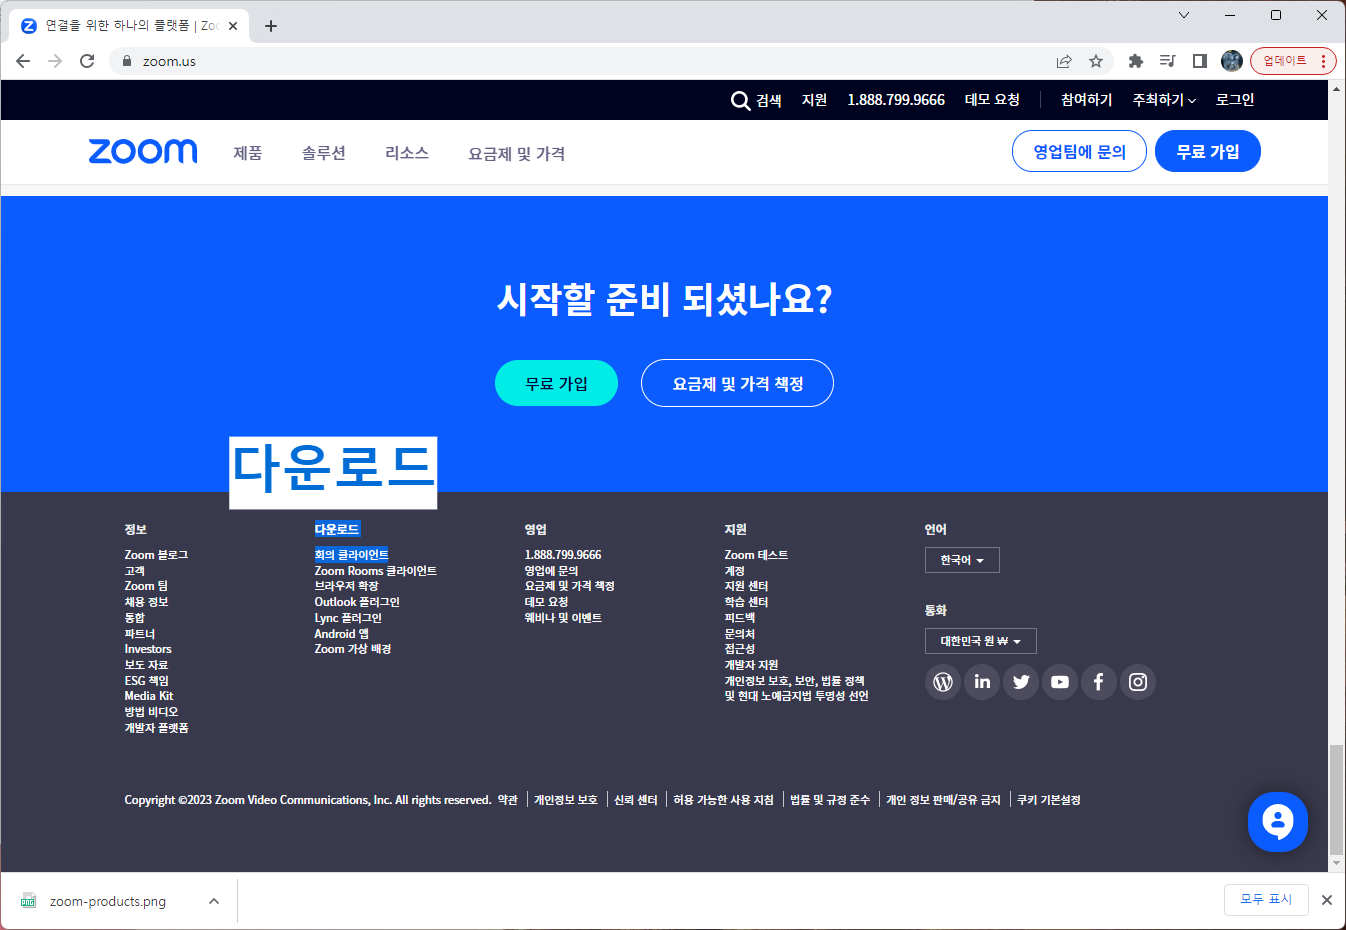
Task: Open the 한국어 language dropdown
Action: (962, 560)
